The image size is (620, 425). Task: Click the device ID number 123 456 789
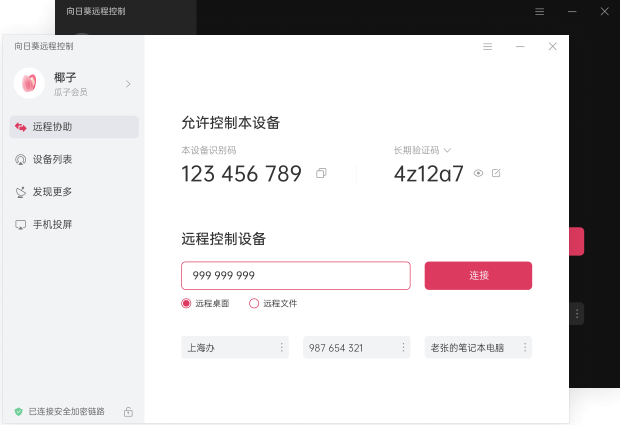click(x=241, y=174)
